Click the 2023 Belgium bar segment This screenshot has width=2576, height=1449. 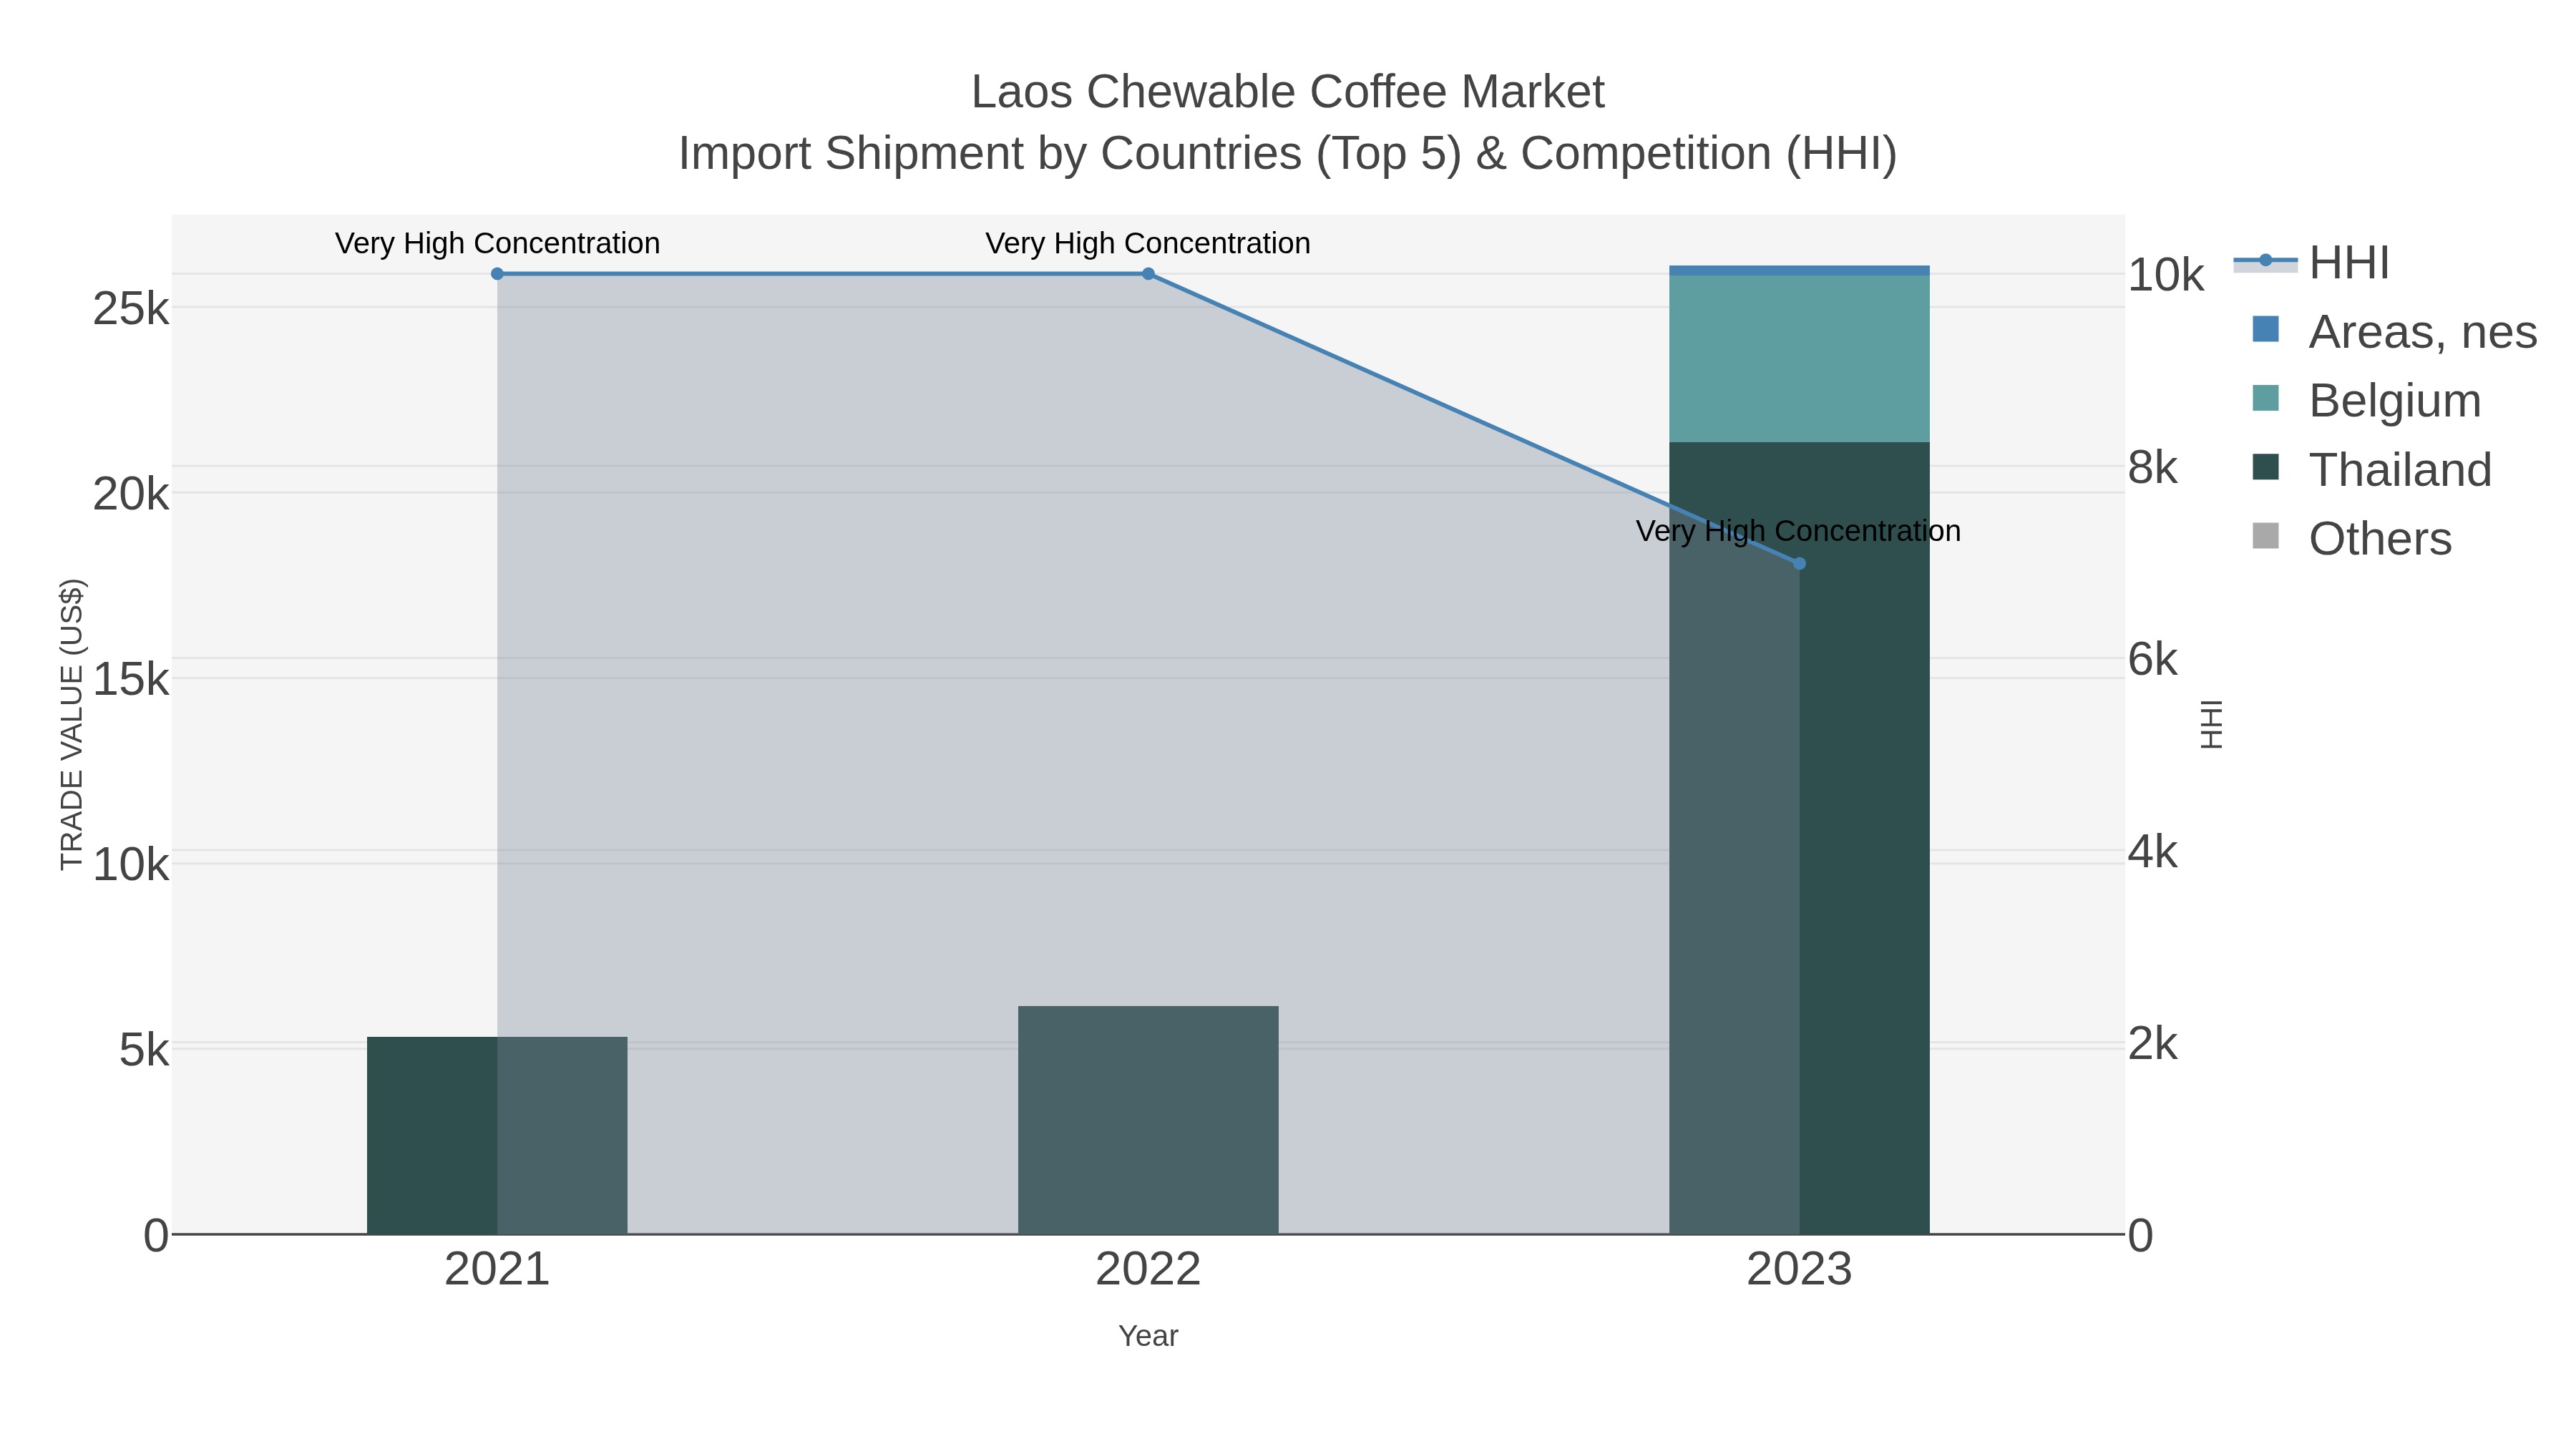[x=1799, y=359]
